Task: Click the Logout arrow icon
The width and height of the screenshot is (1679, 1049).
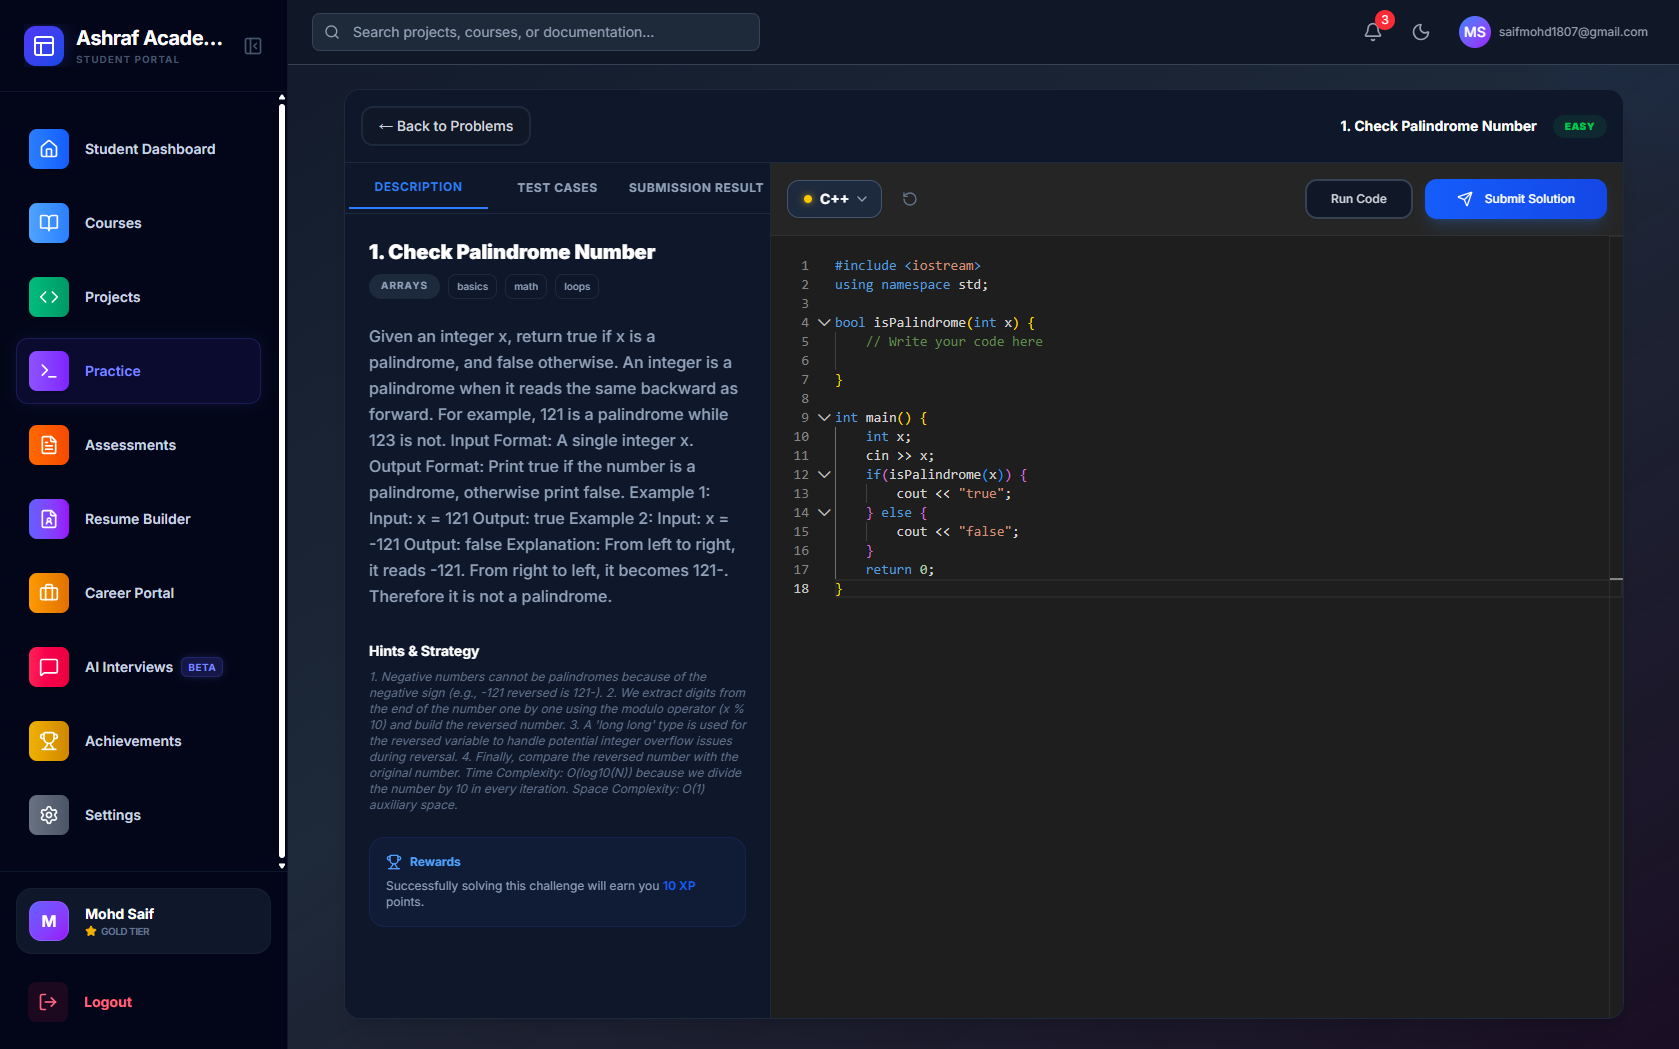Action: (48, 1002)
